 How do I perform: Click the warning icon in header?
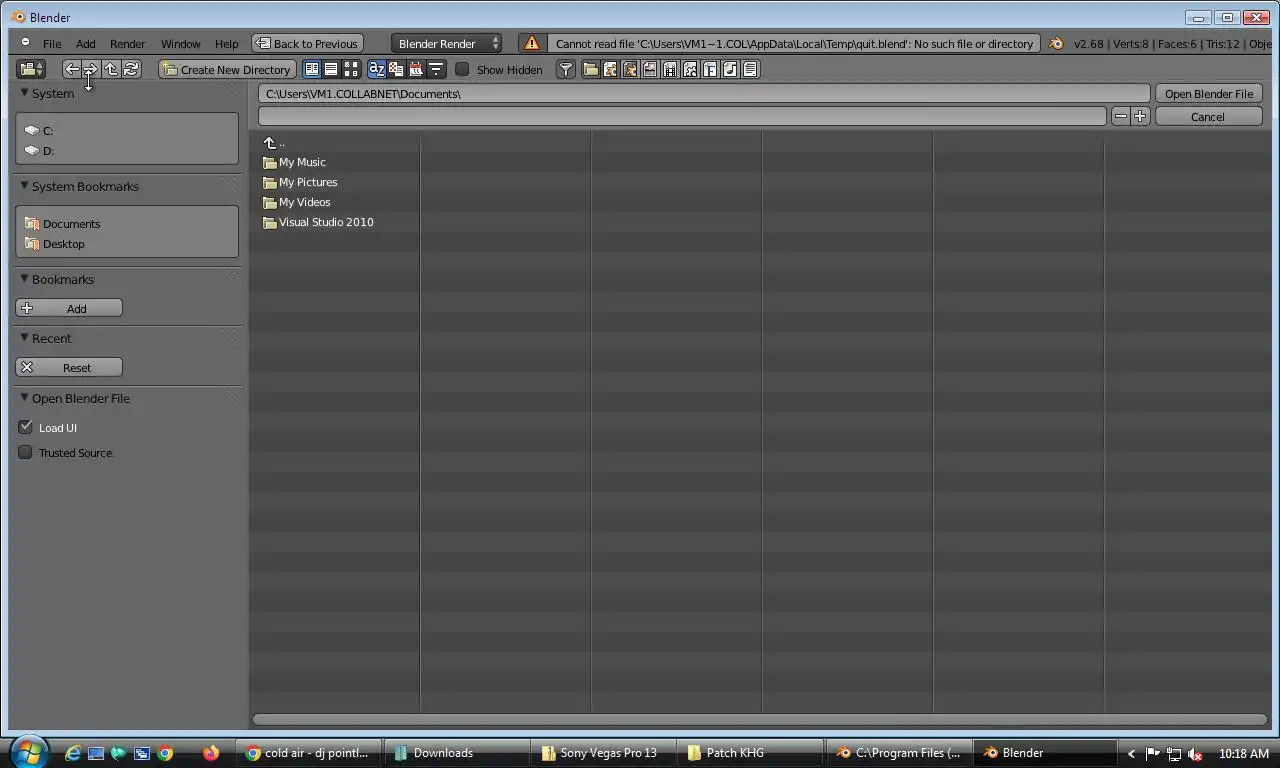(x=532, y=43)
